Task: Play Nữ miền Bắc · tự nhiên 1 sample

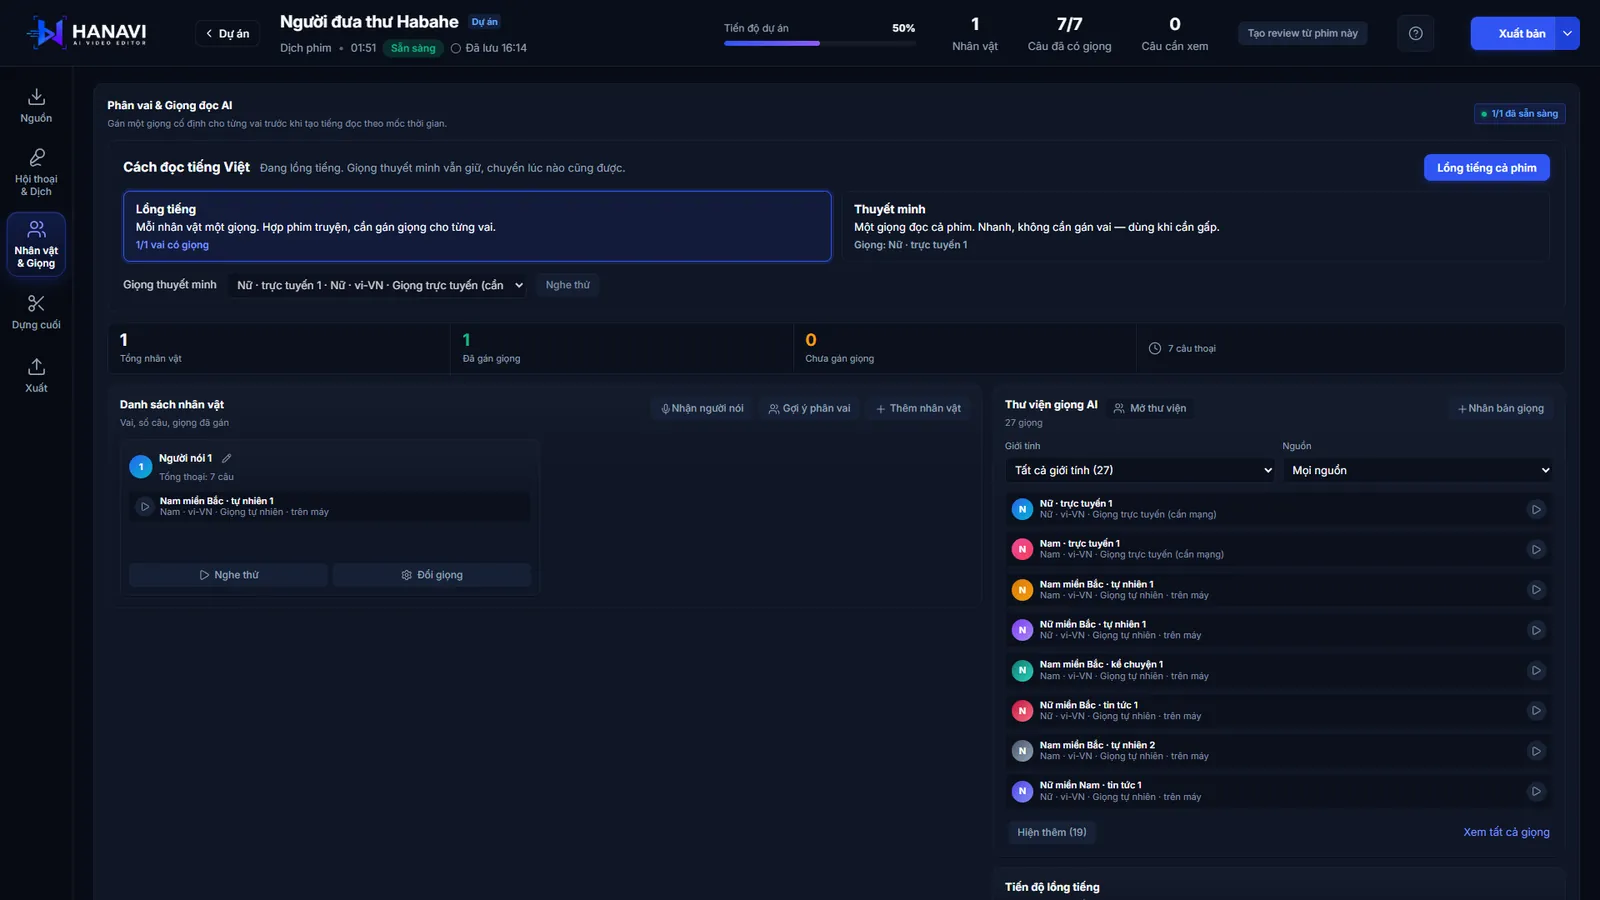Action: point(1536,630)
